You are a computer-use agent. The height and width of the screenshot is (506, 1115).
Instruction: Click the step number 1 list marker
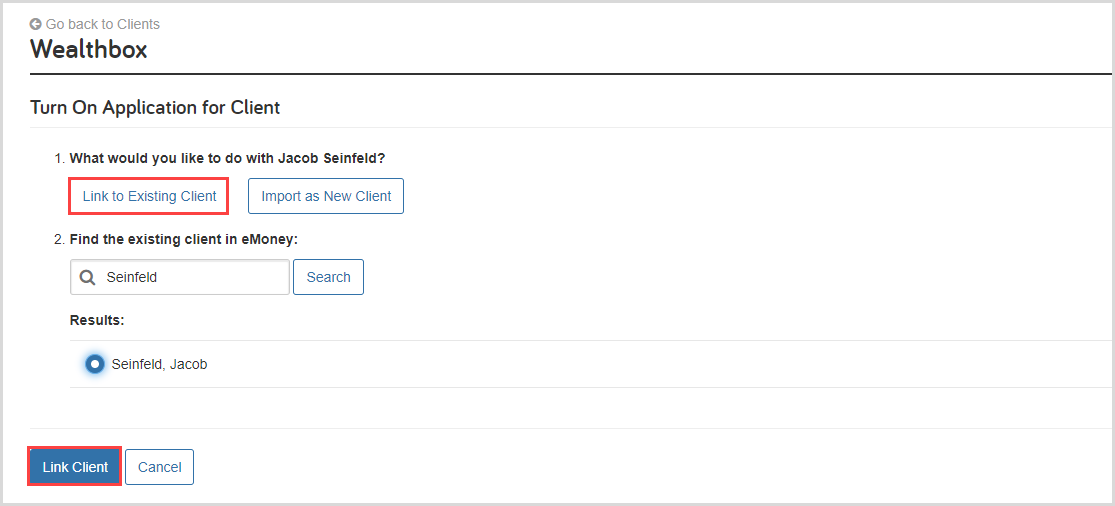pos(59,158)
